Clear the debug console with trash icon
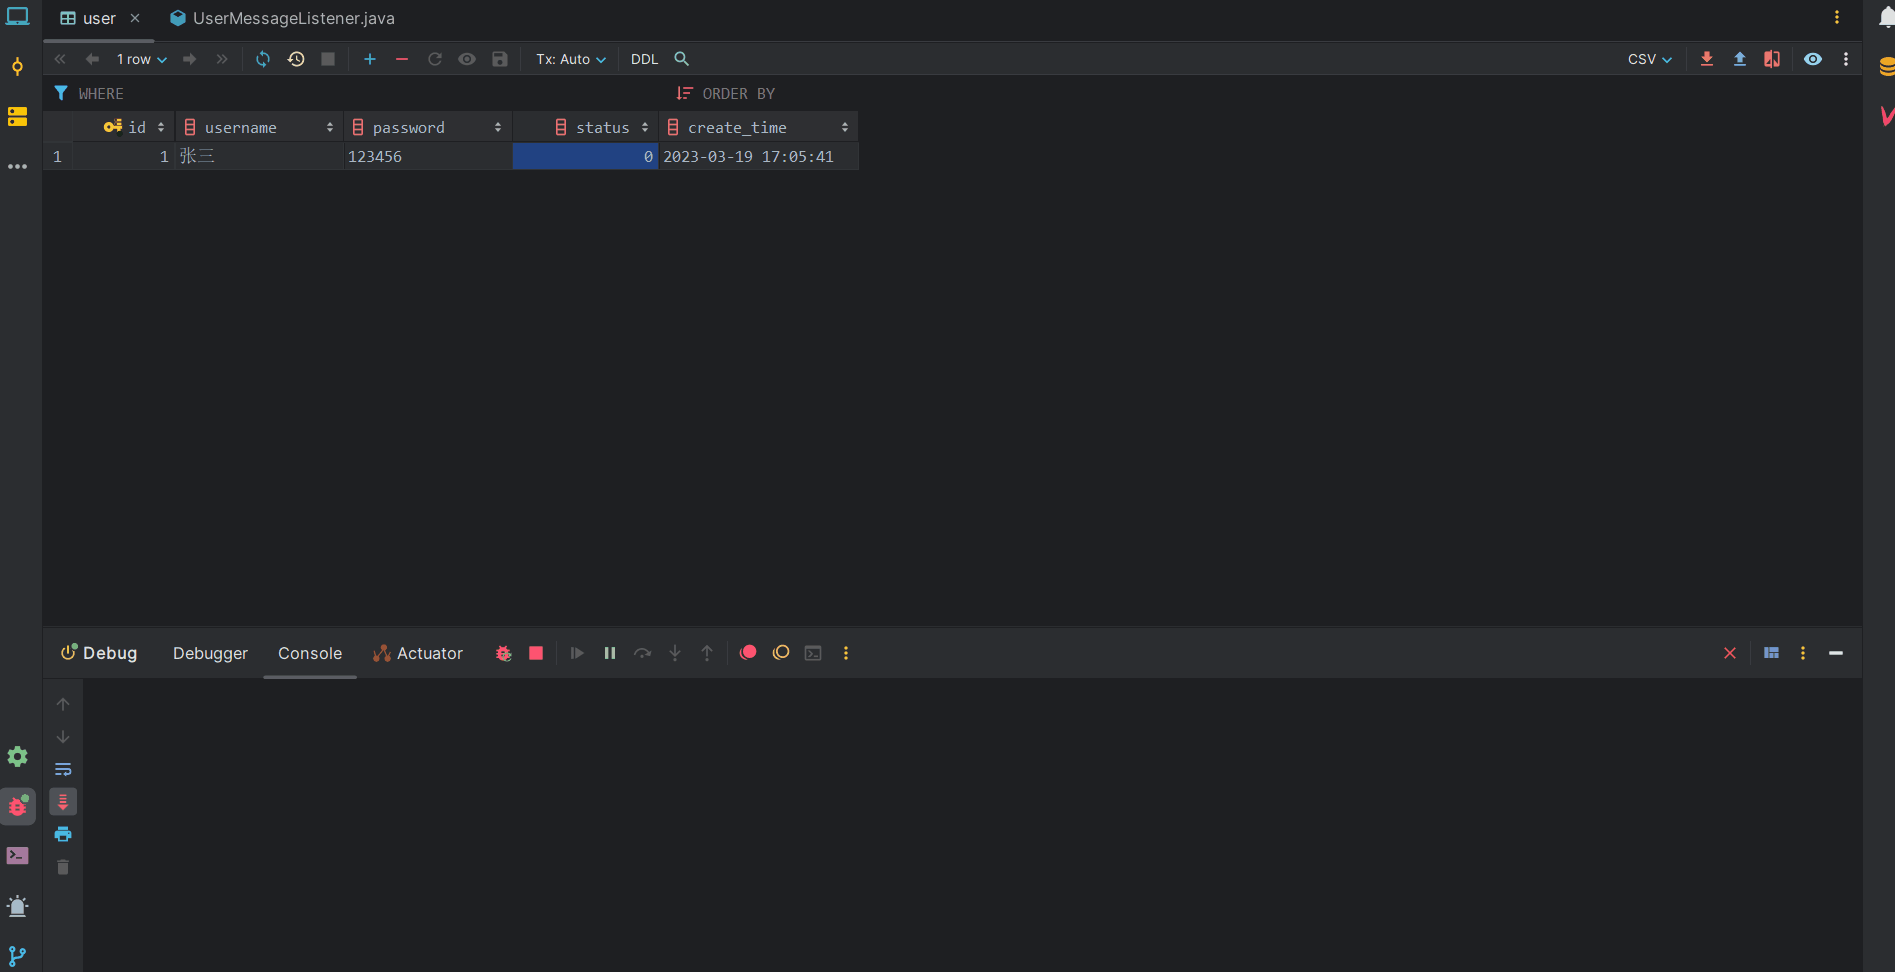Viewport: 1895px width, 972px height. coord(63,867)
